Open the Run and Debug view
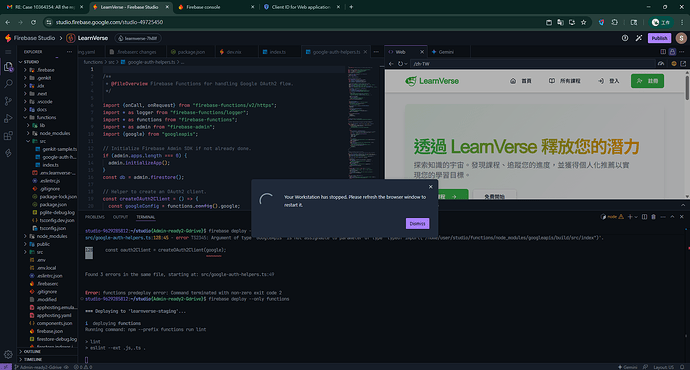 click(x=8, y=118)
